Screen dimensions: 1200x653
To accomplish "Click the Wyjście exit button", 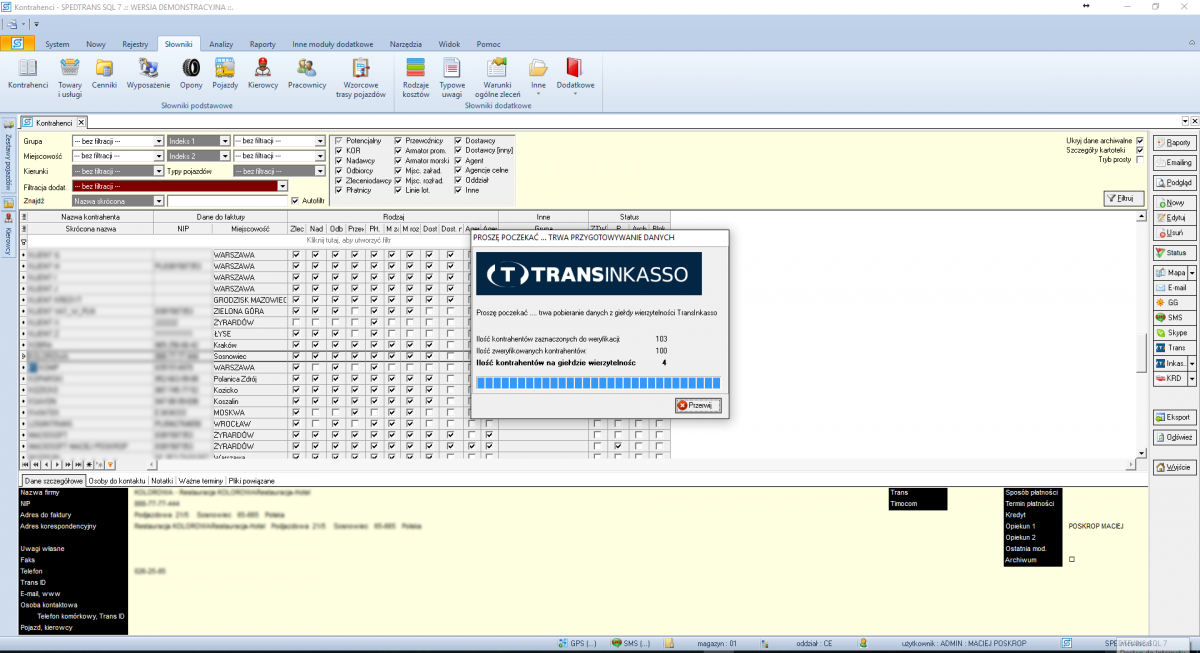I will (1174, 467).
